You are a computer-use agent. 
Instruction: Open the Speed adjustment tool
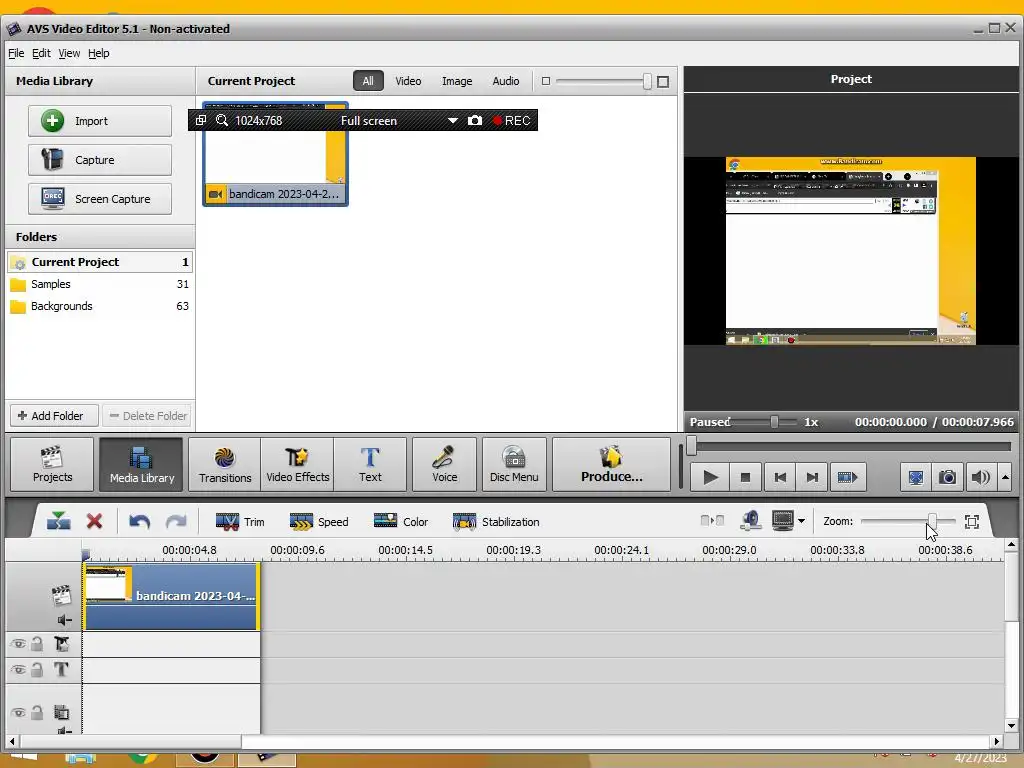(x=319, y=522)
